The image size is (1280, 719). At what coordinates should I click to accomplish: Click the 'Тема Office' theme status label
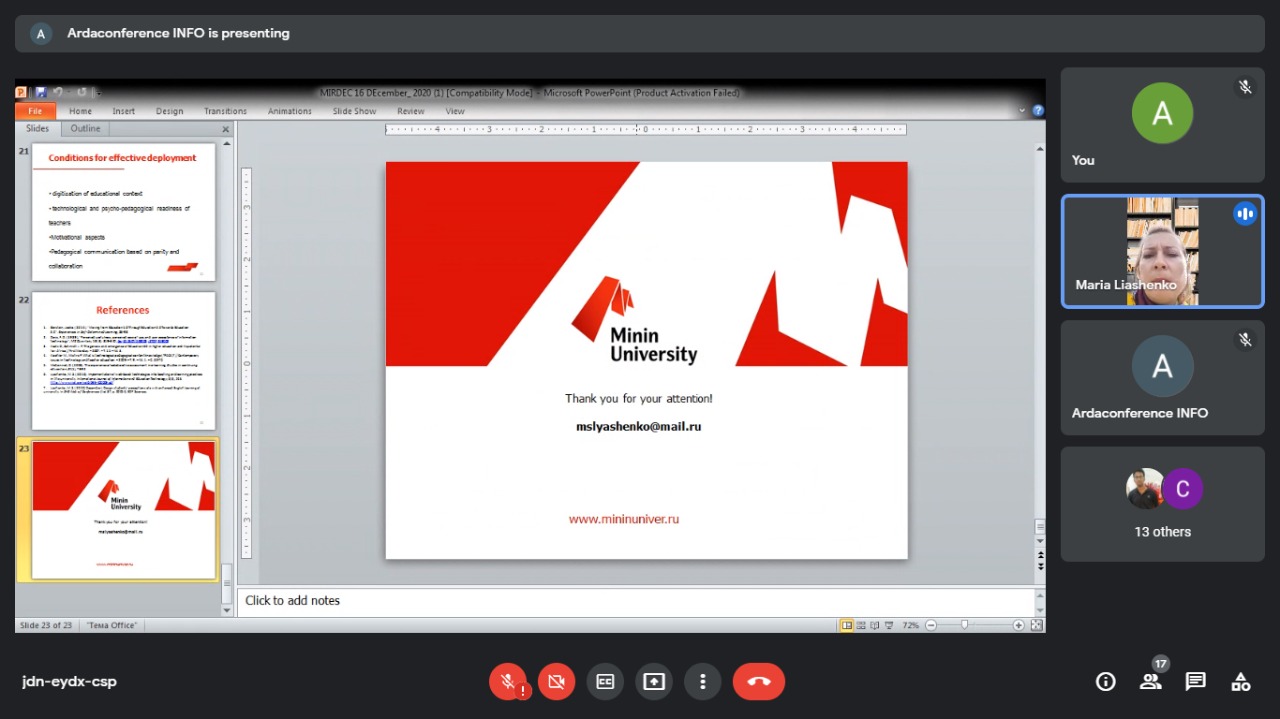click(112, 625)
